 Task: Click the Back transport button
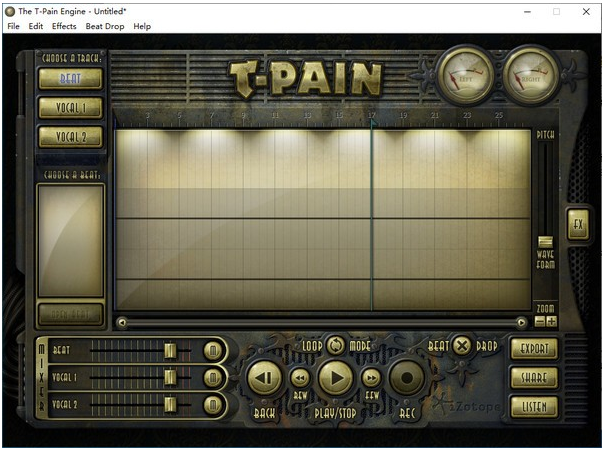click(x=265, y=378)
